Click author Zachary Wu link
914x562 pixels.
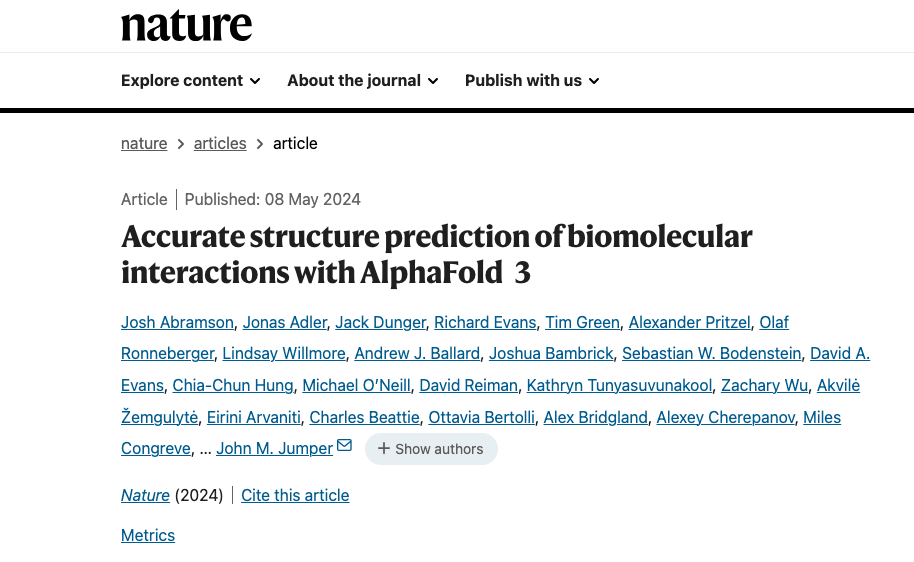(764, 385)
